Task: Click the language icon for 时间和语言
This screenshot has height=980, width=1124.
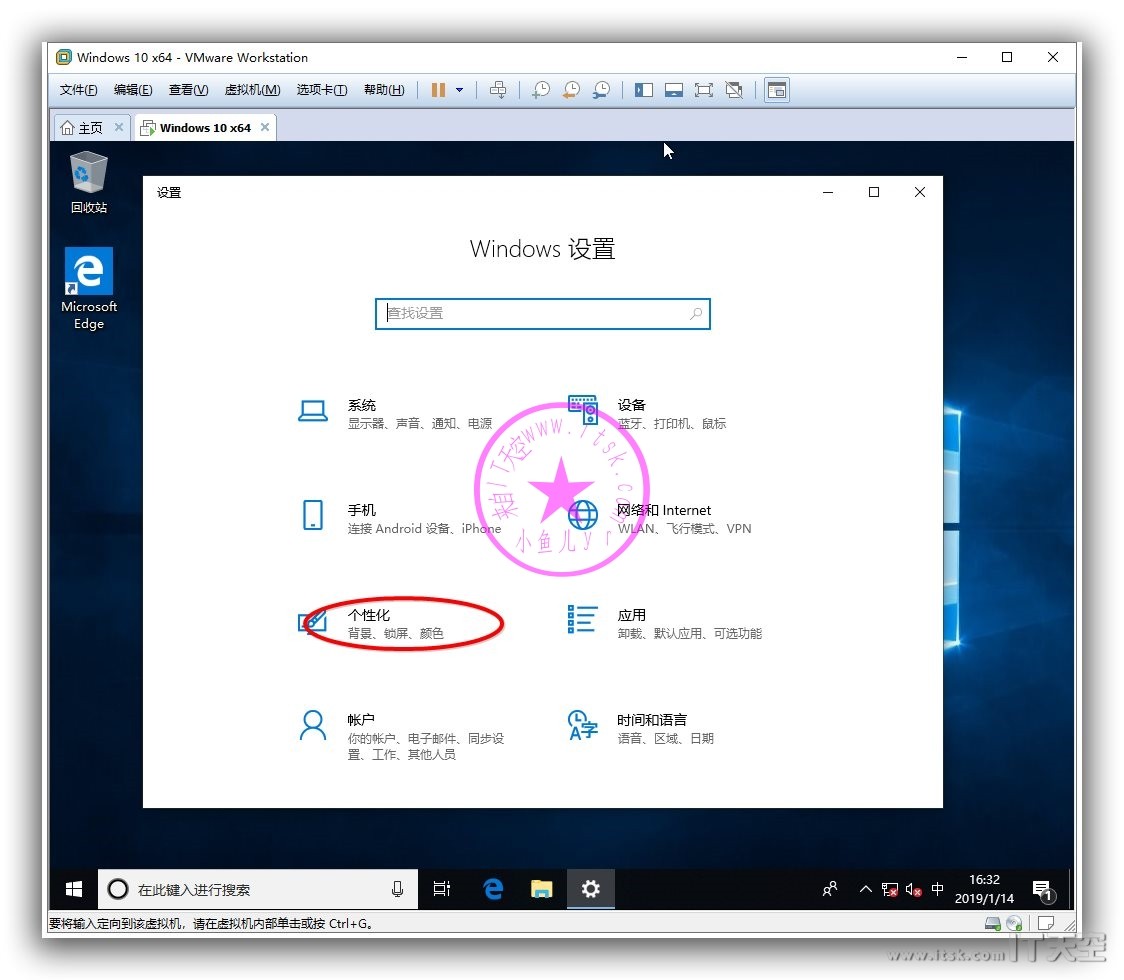Action: 582,725
